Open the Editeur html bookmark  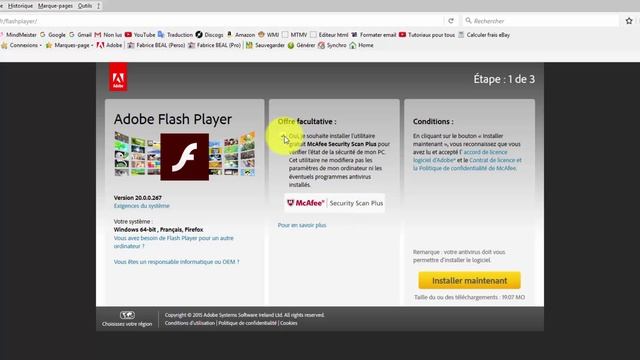pyautogui.click(x=329, y=35)
